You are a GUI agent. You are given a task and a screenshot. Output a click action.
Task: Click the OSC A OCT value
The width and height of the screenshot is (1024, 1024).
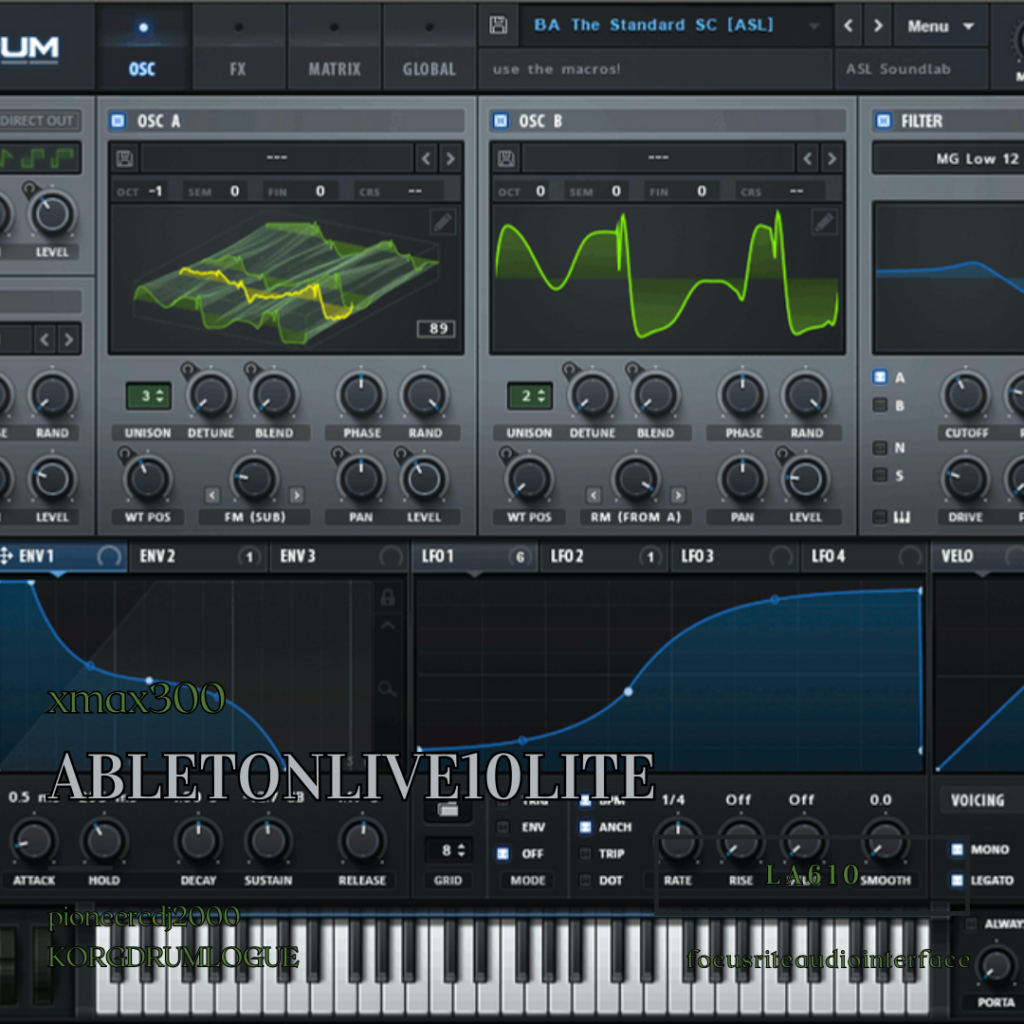point(155,191)
